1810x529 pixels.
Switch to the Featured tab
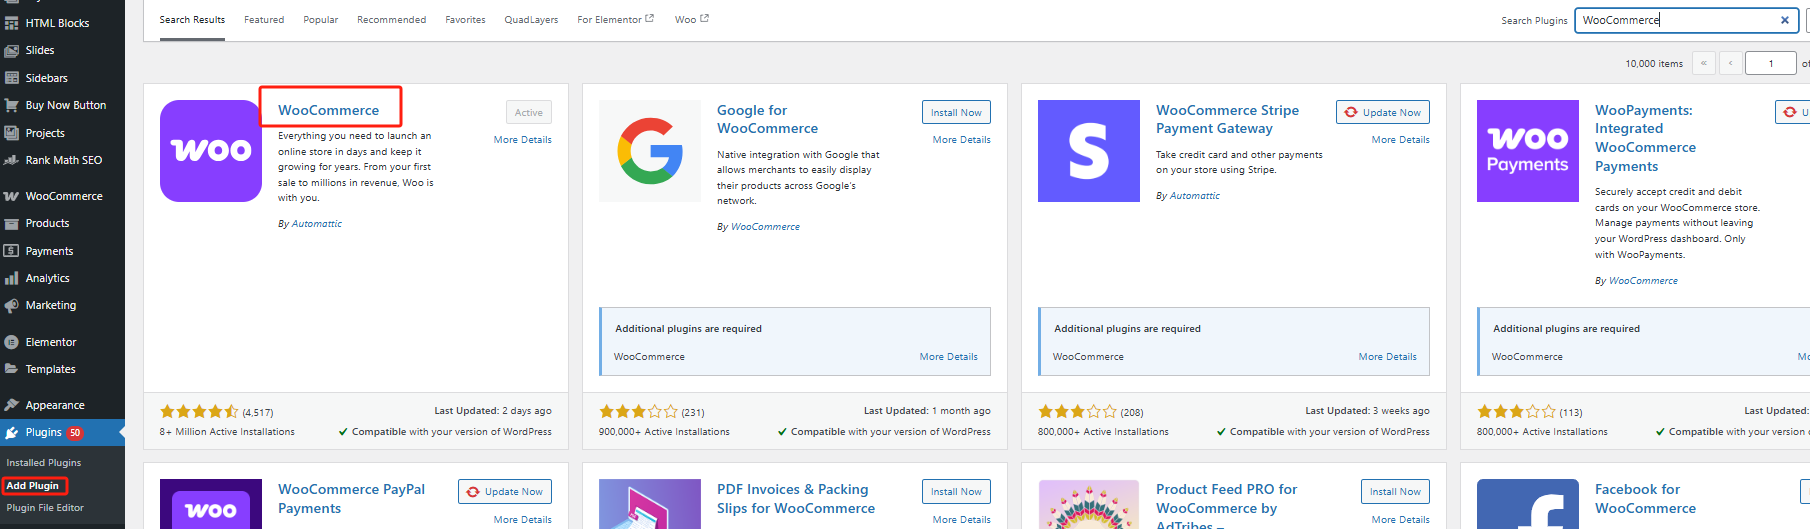(x=264, y=20)
